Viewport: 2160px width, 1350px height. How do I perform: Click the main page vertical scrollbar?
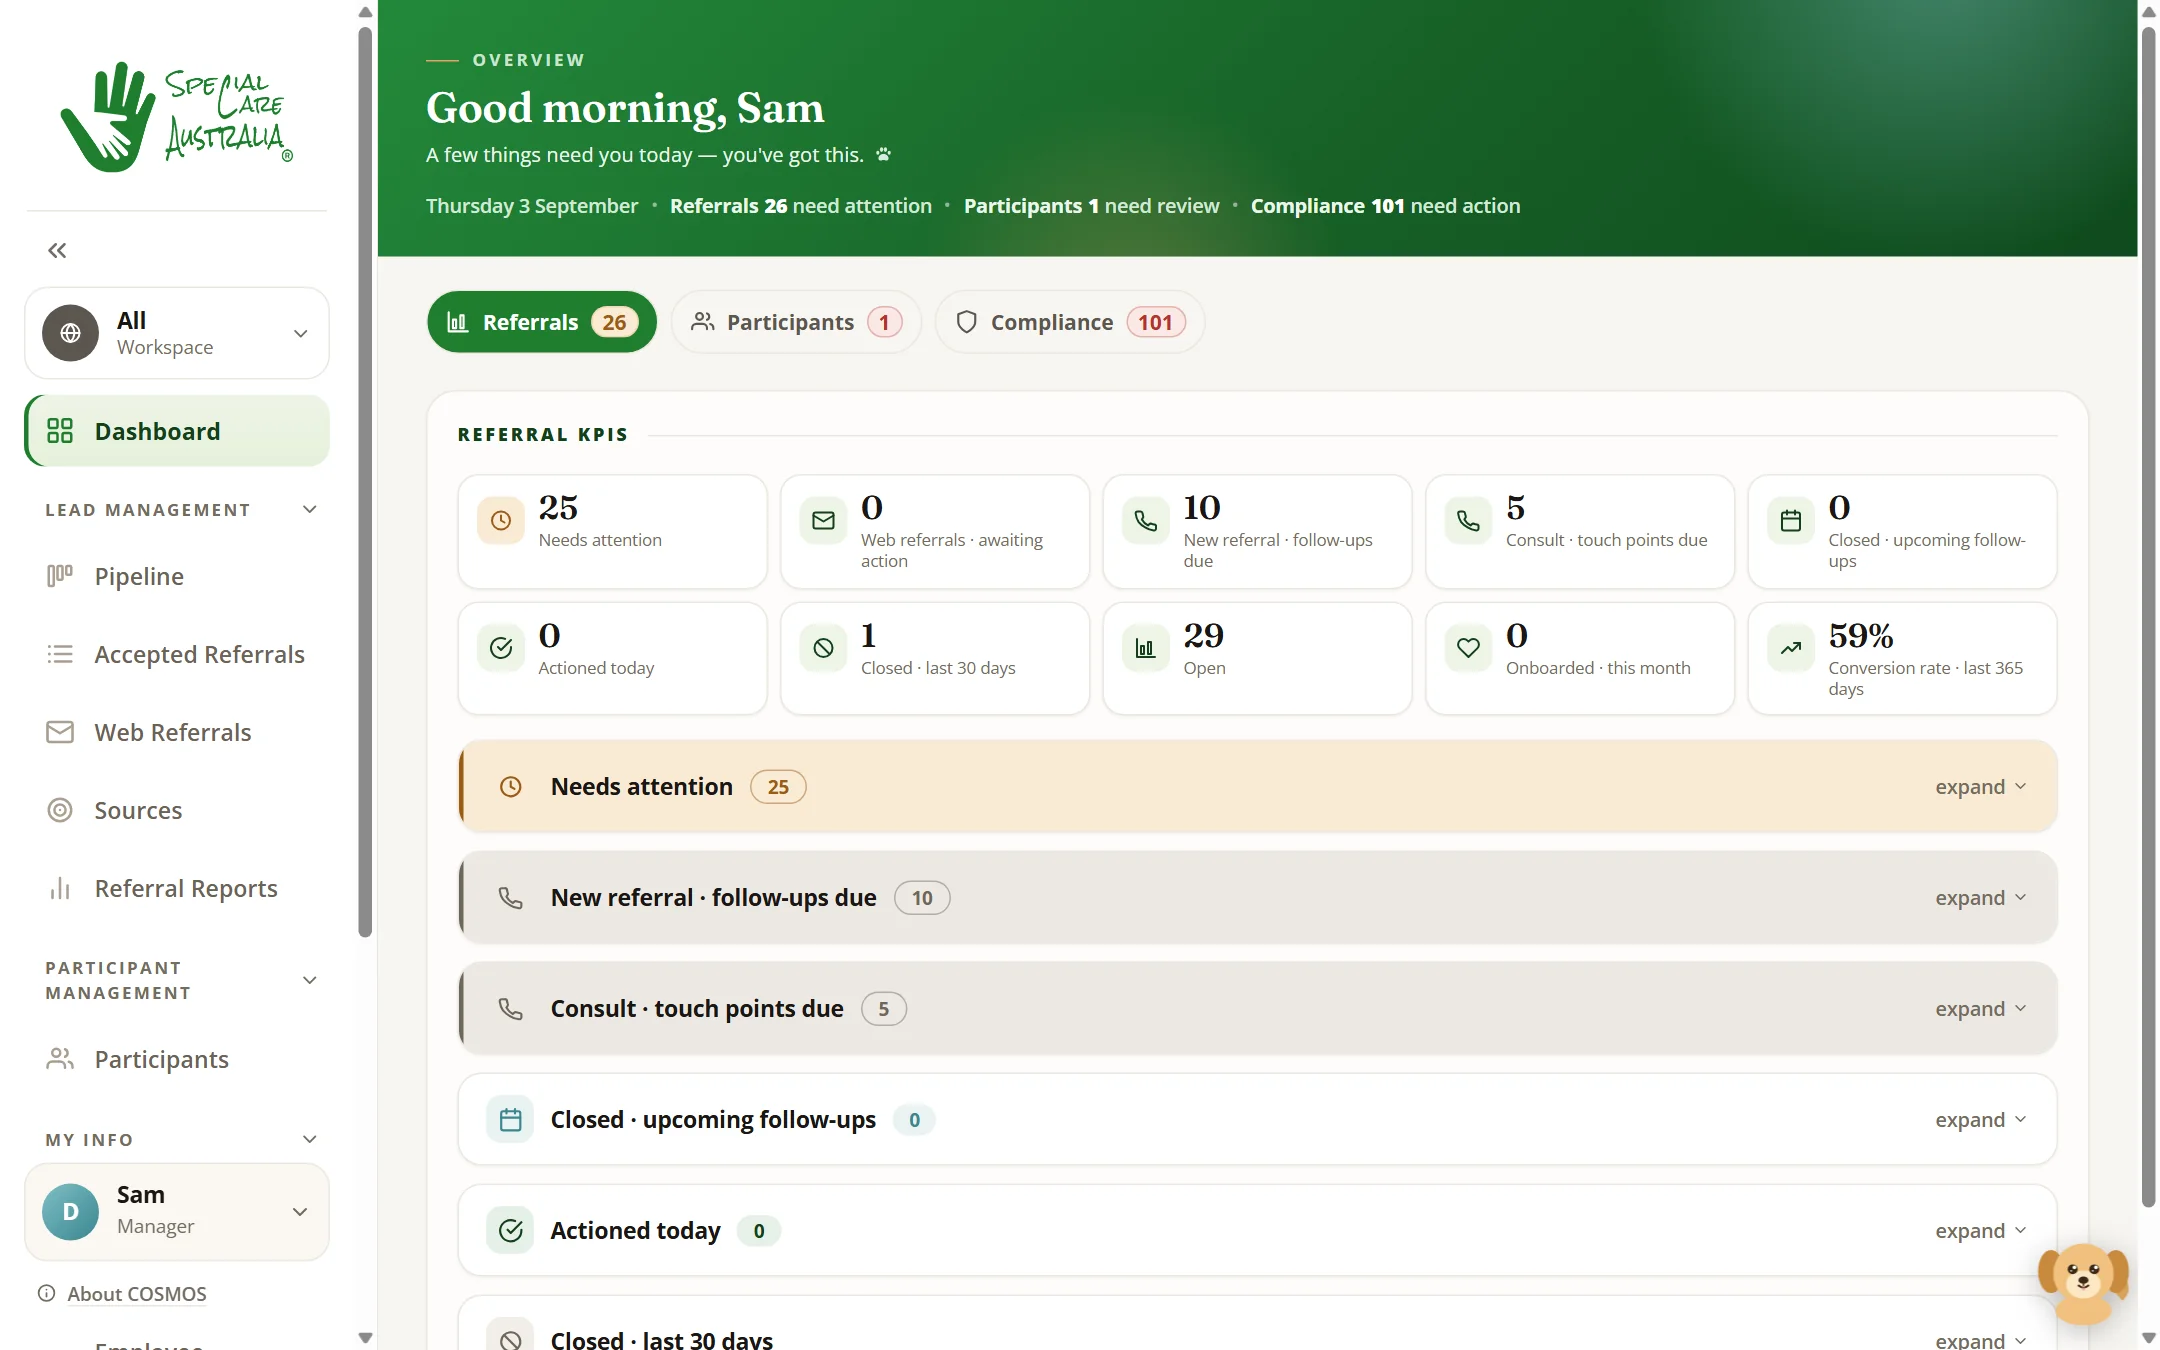[x=2148, y=615]
